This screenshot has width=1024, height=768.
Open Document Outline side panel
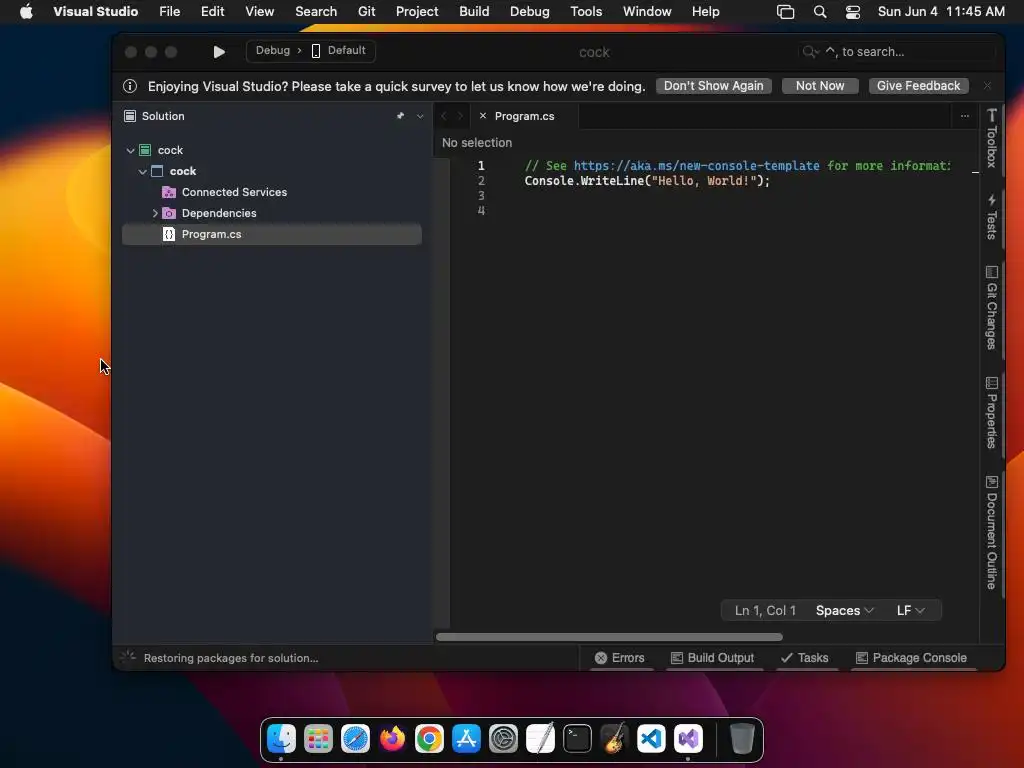coord(991,532)
